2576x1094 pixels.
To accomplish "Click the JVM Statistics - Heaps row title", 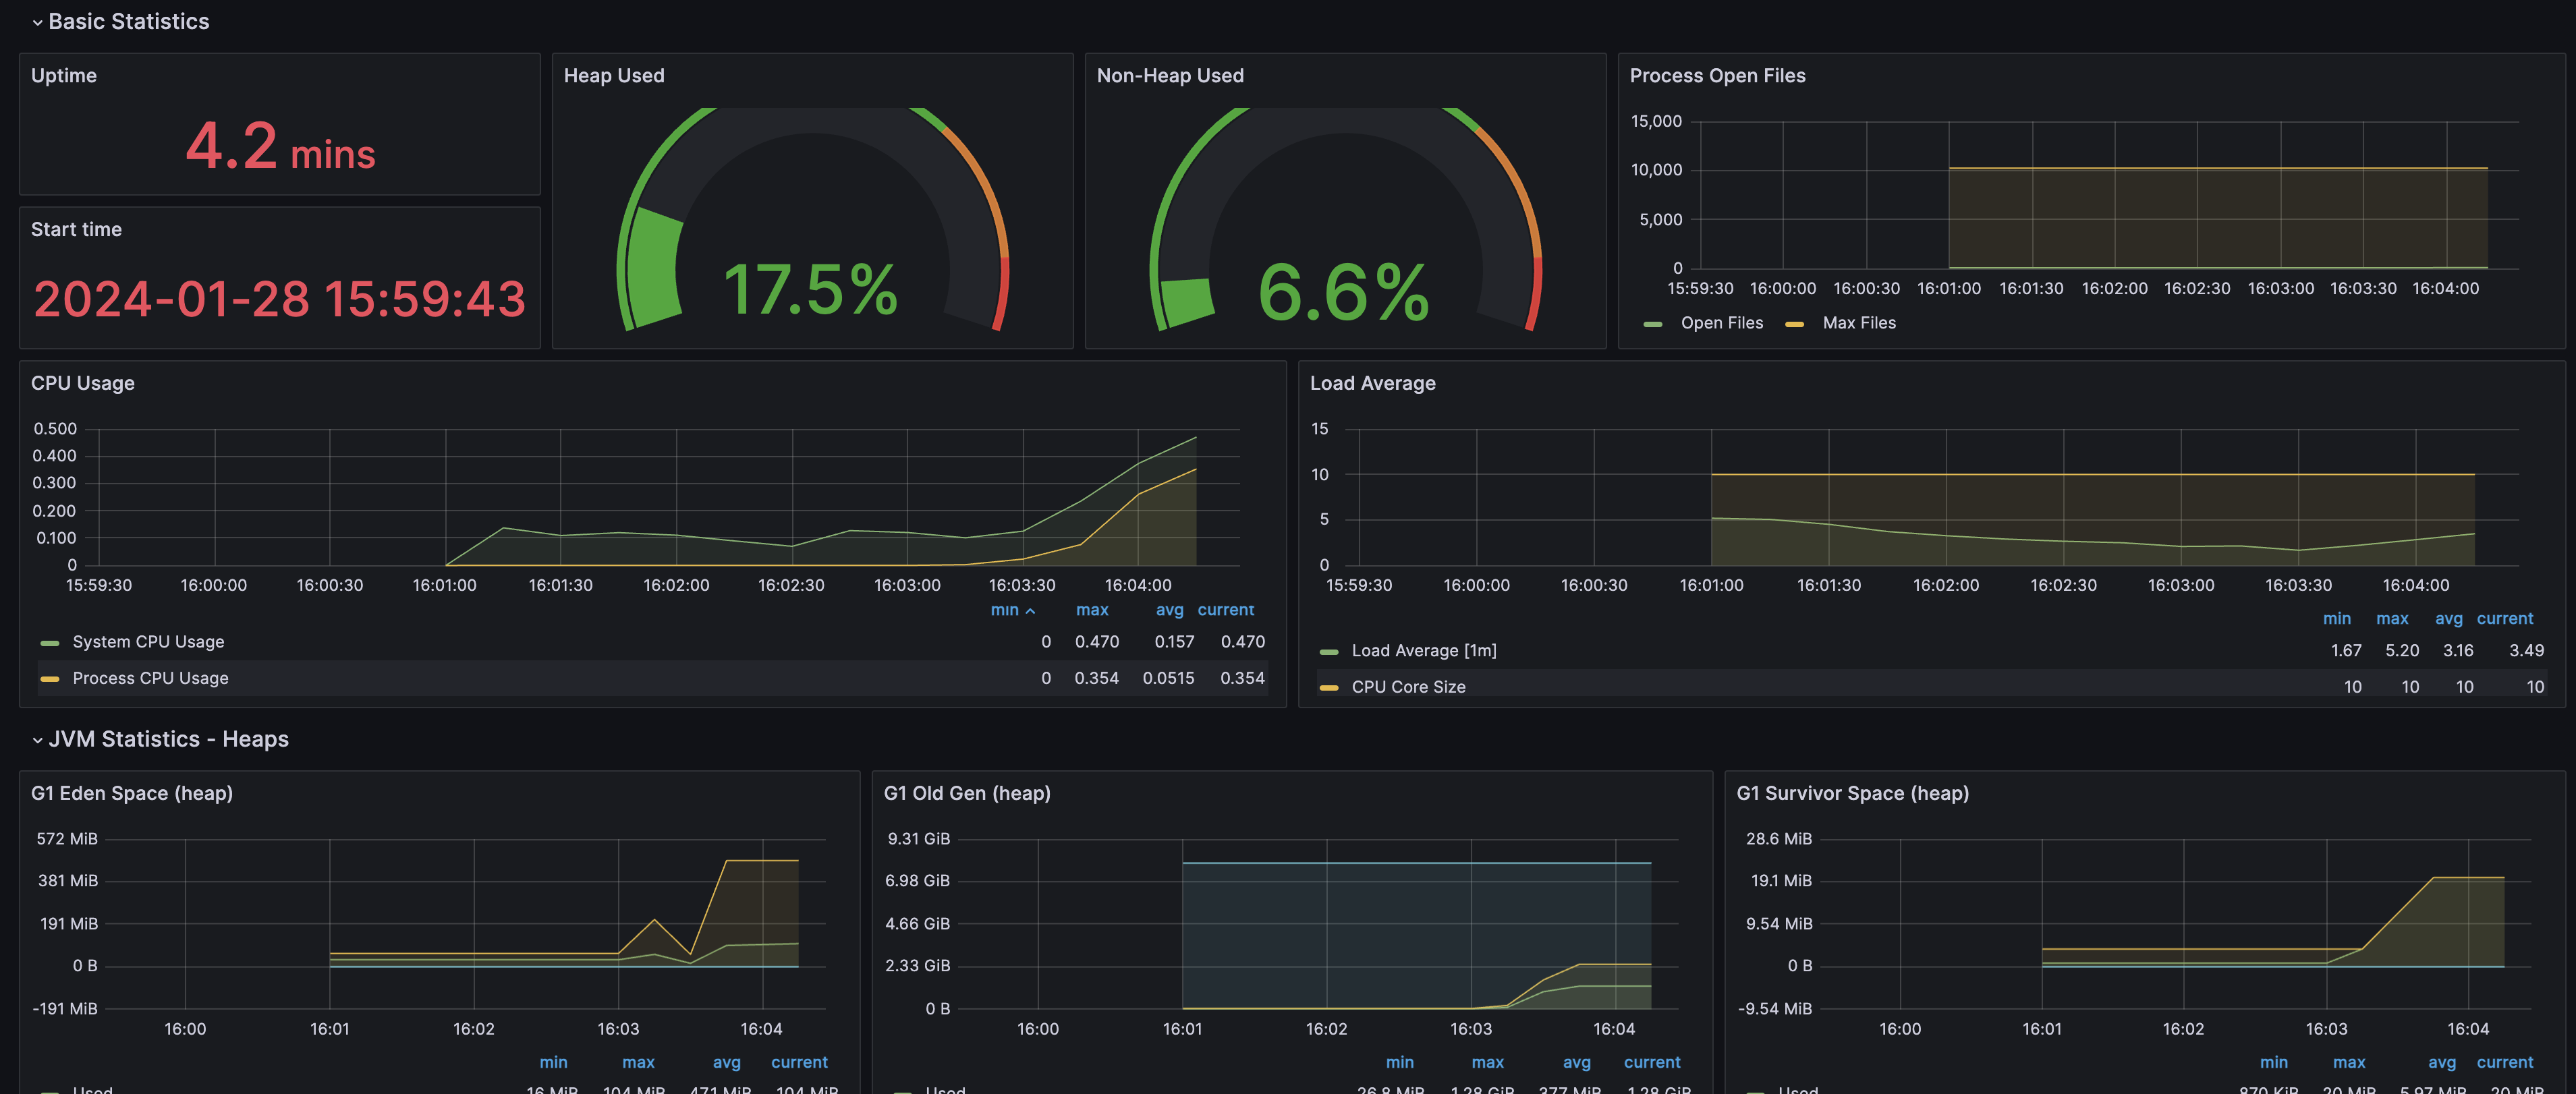I will pos(168,739).
